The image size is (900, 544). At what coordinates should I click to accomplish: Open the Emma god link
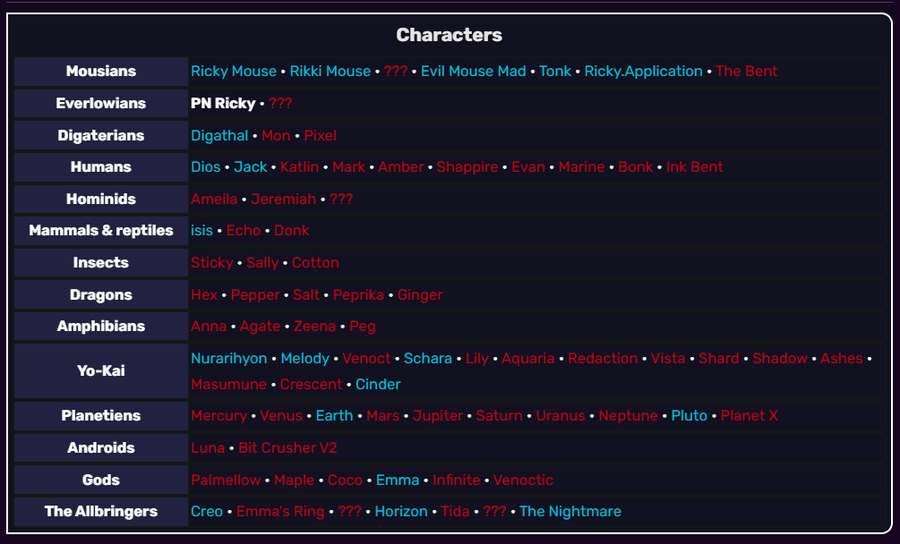397,480
